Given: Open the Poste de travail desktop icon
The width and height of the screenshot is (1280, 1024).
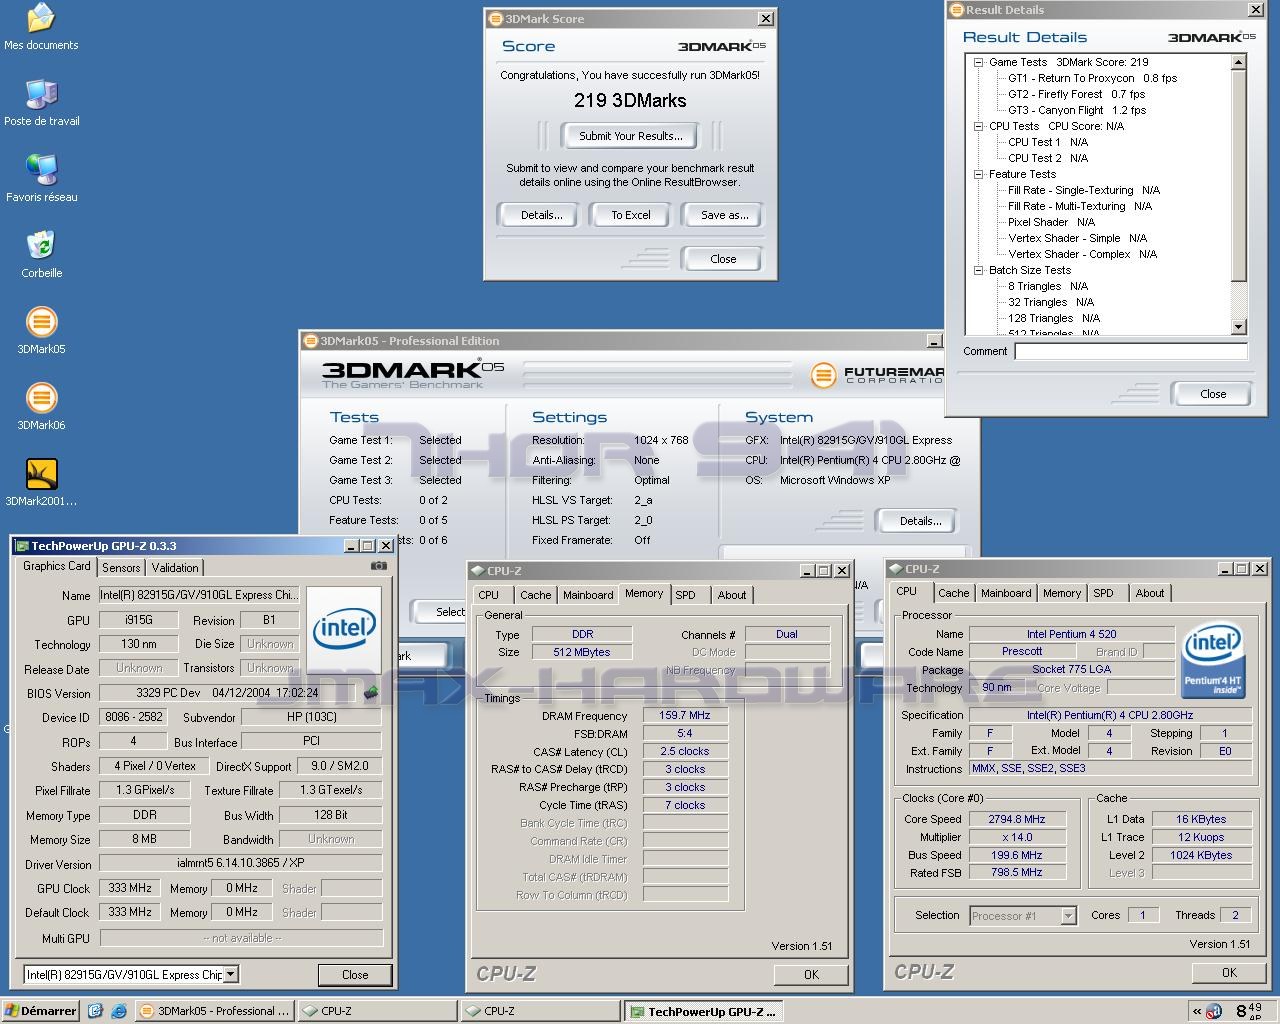Looking at the screenshot, I should click(x=41, y=103).
